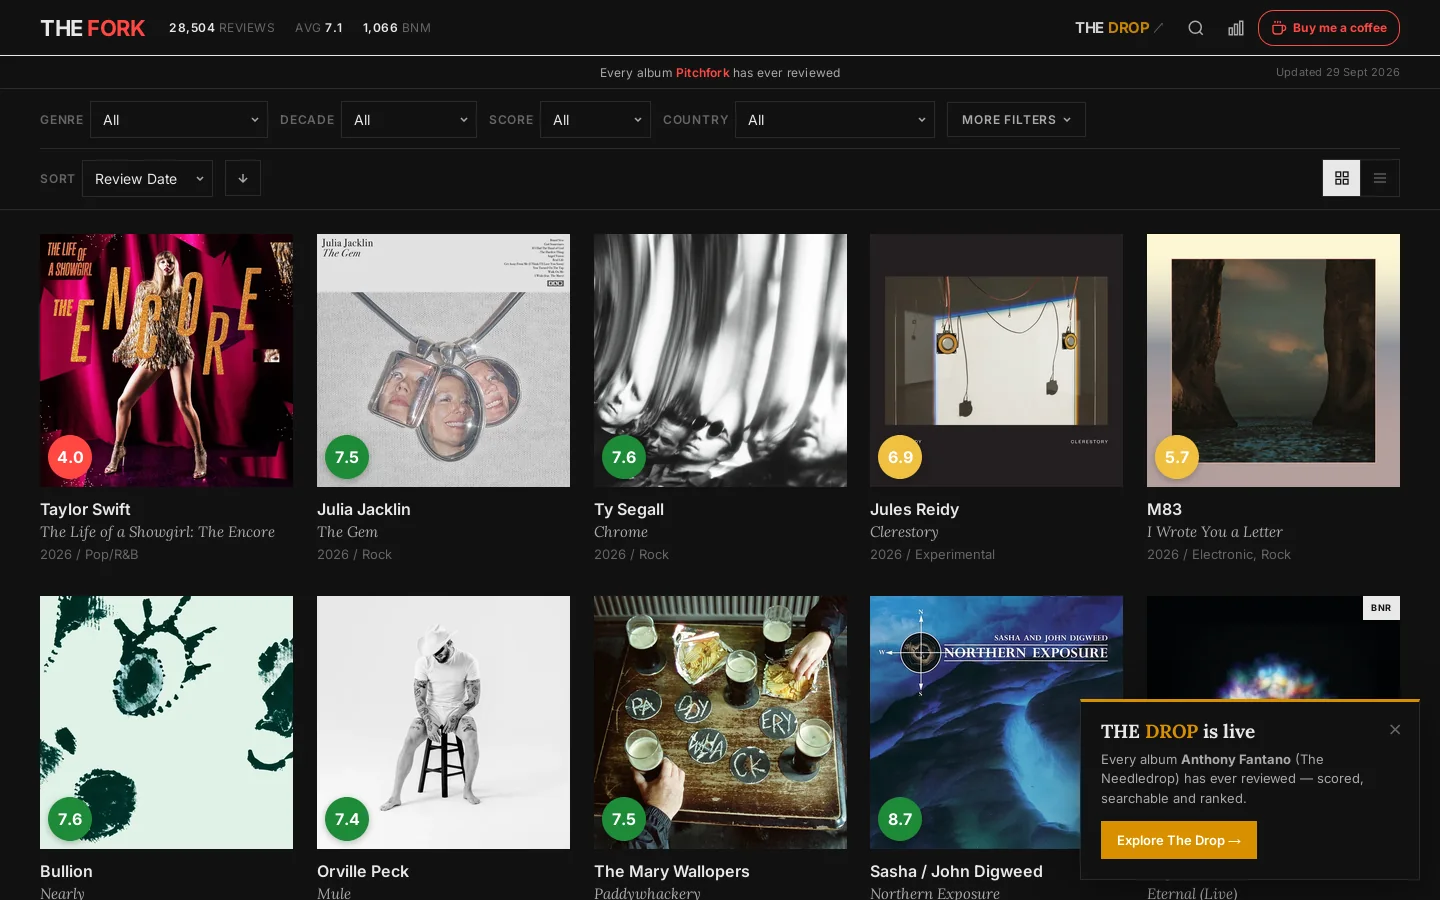Open Ty Segall Chrome album cover
1440x900 pixels.
(720, 361)
